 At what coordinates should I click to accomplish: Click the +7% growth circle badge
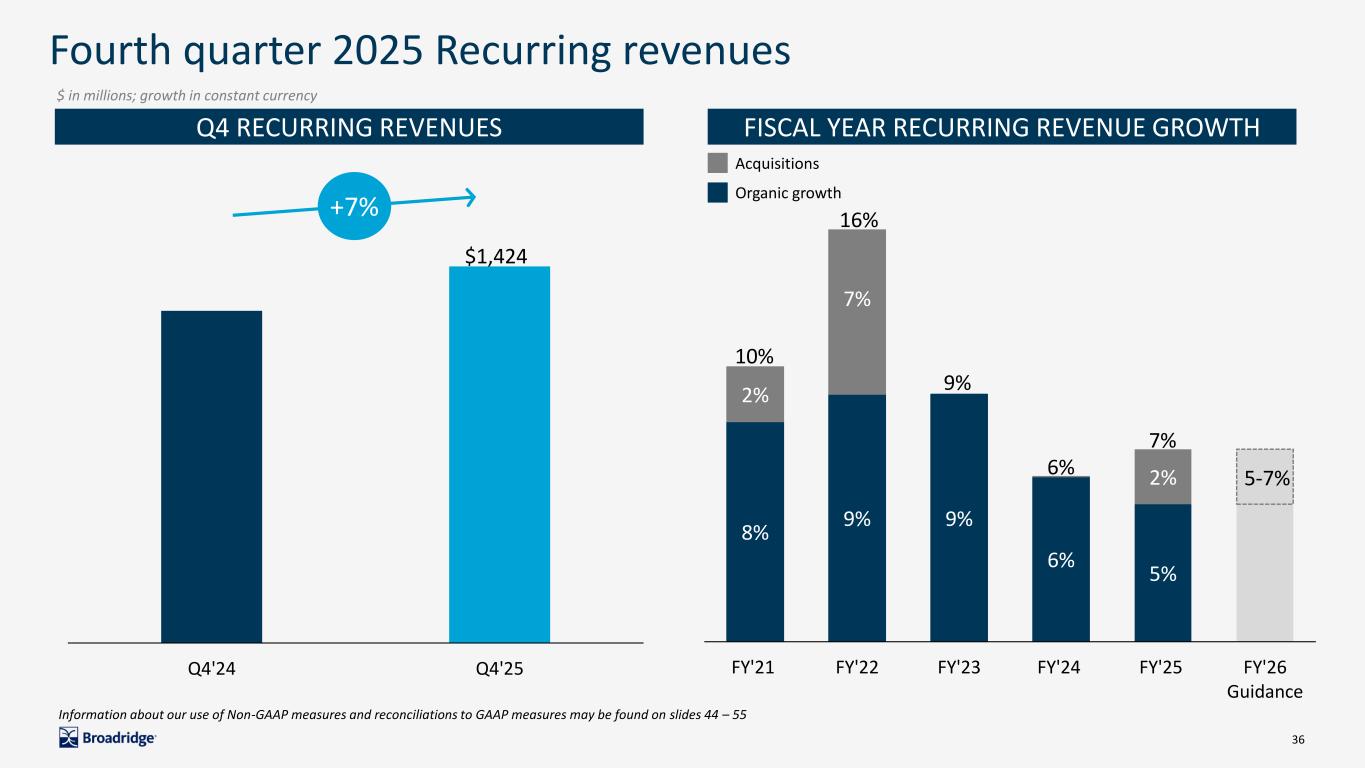354,207
